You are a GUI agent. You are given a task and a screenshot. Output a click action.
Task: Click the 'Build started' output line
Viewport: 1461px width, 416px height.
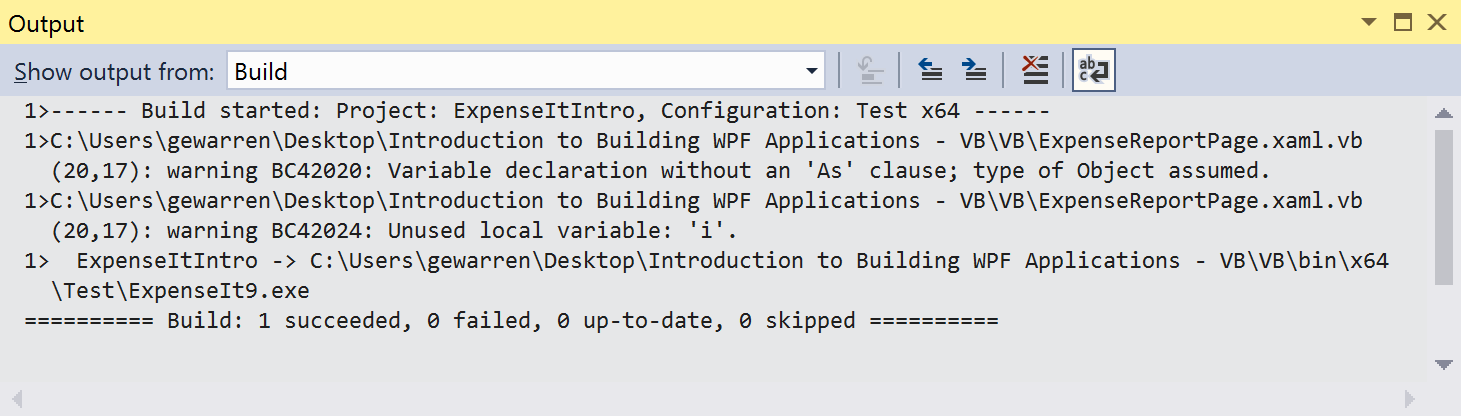(x=536, y=111)
